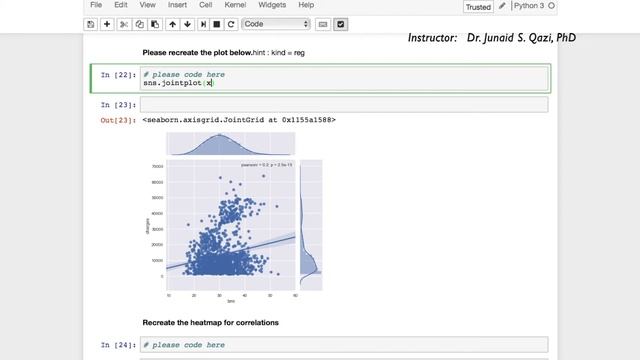This screenshot has height=360, width=640.
Task: Click the pencil edit mode indicator
Action: click(x=502, y=6)
